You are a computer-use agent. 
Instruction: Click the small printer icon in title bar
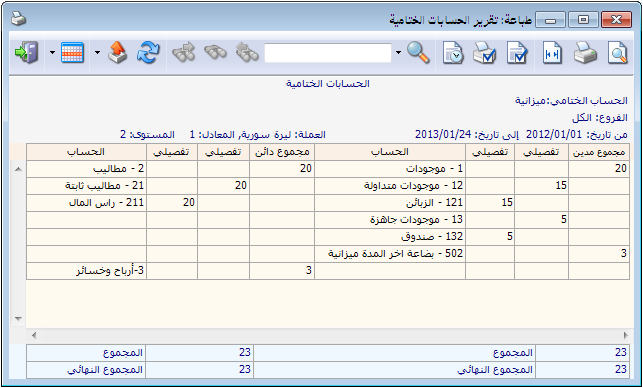click(x=18, y=19)
